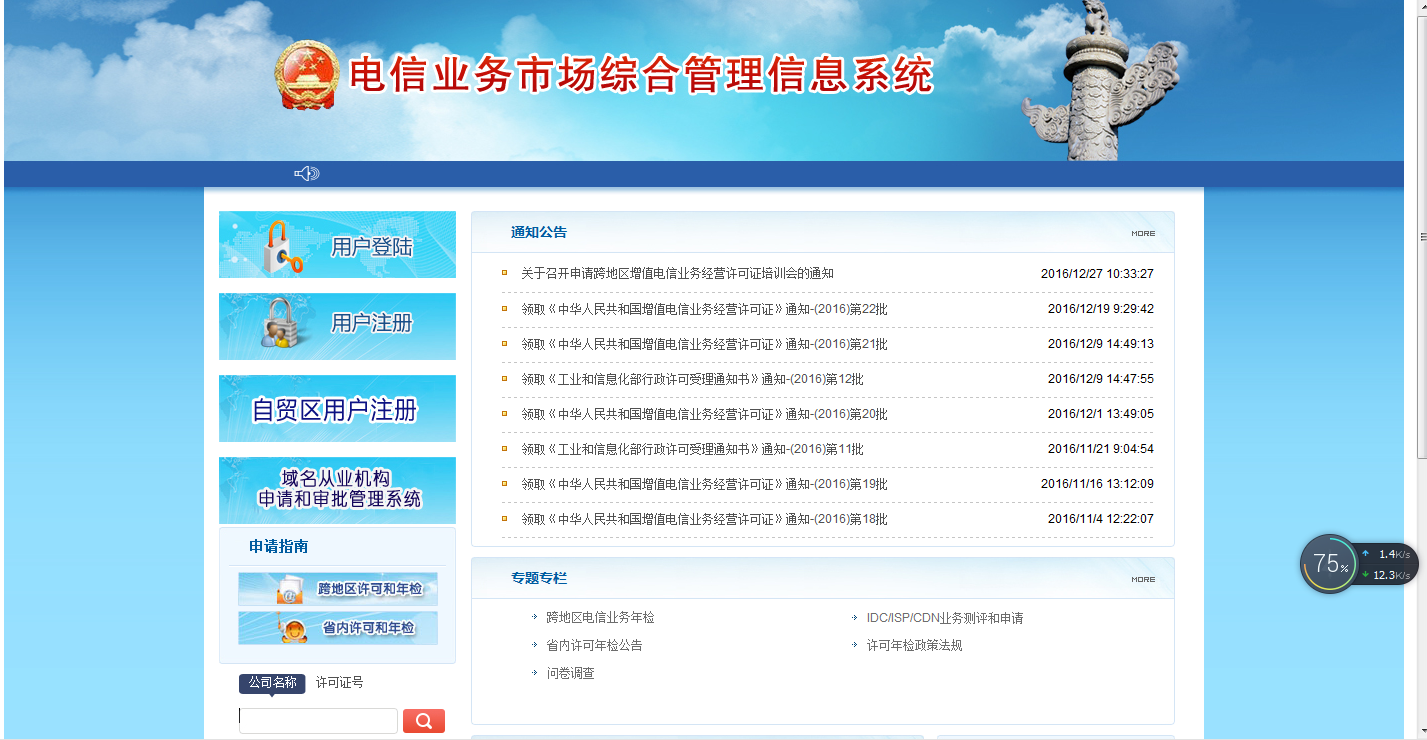The height and width of the screenshot is (740, 1427).
Task: Open the 用户登陆 login banner
Action: tap(337, 245)
